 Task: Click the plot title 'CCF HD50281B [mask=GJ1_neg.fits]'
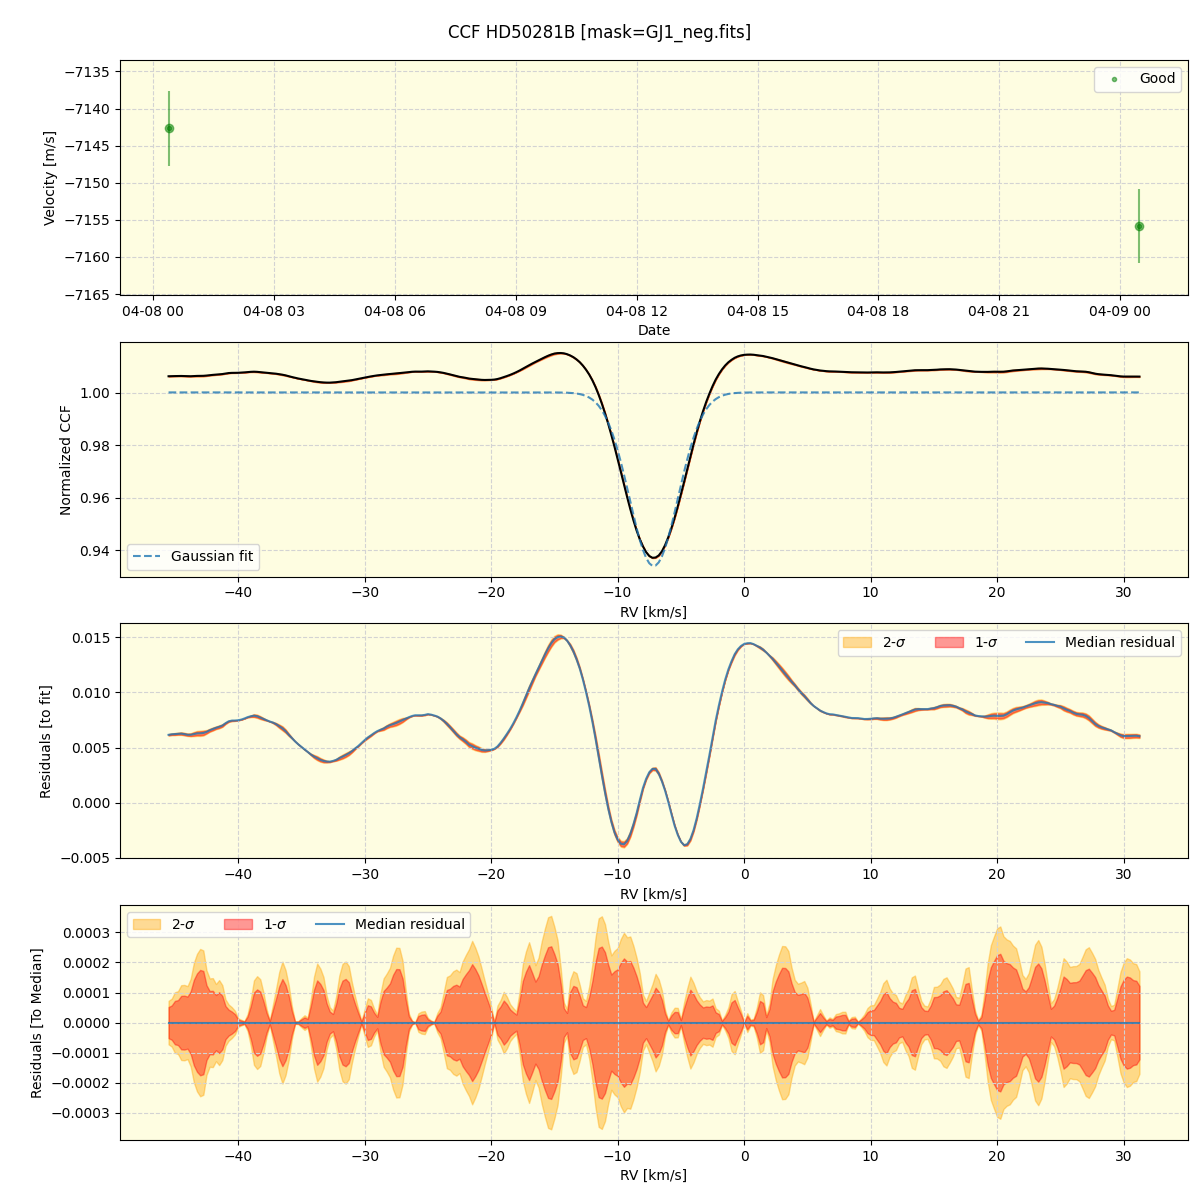(x=599, y=32)
